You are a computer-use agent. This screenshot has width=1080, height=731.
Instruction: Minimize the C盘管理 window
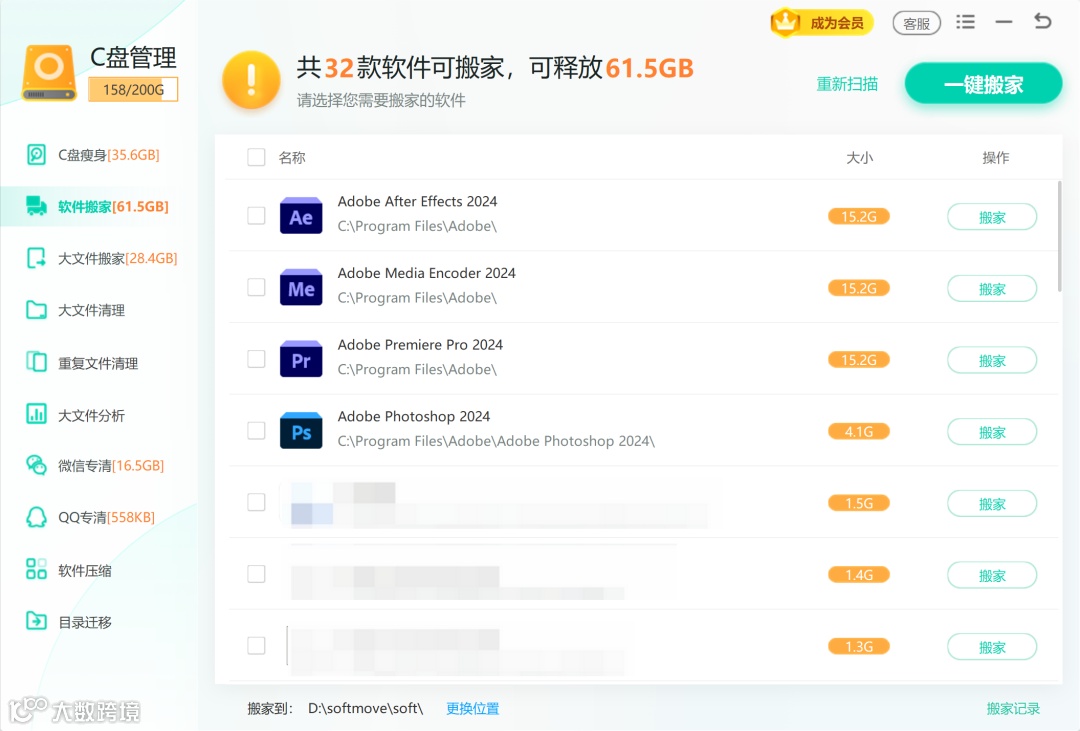tap(1004, 22)
